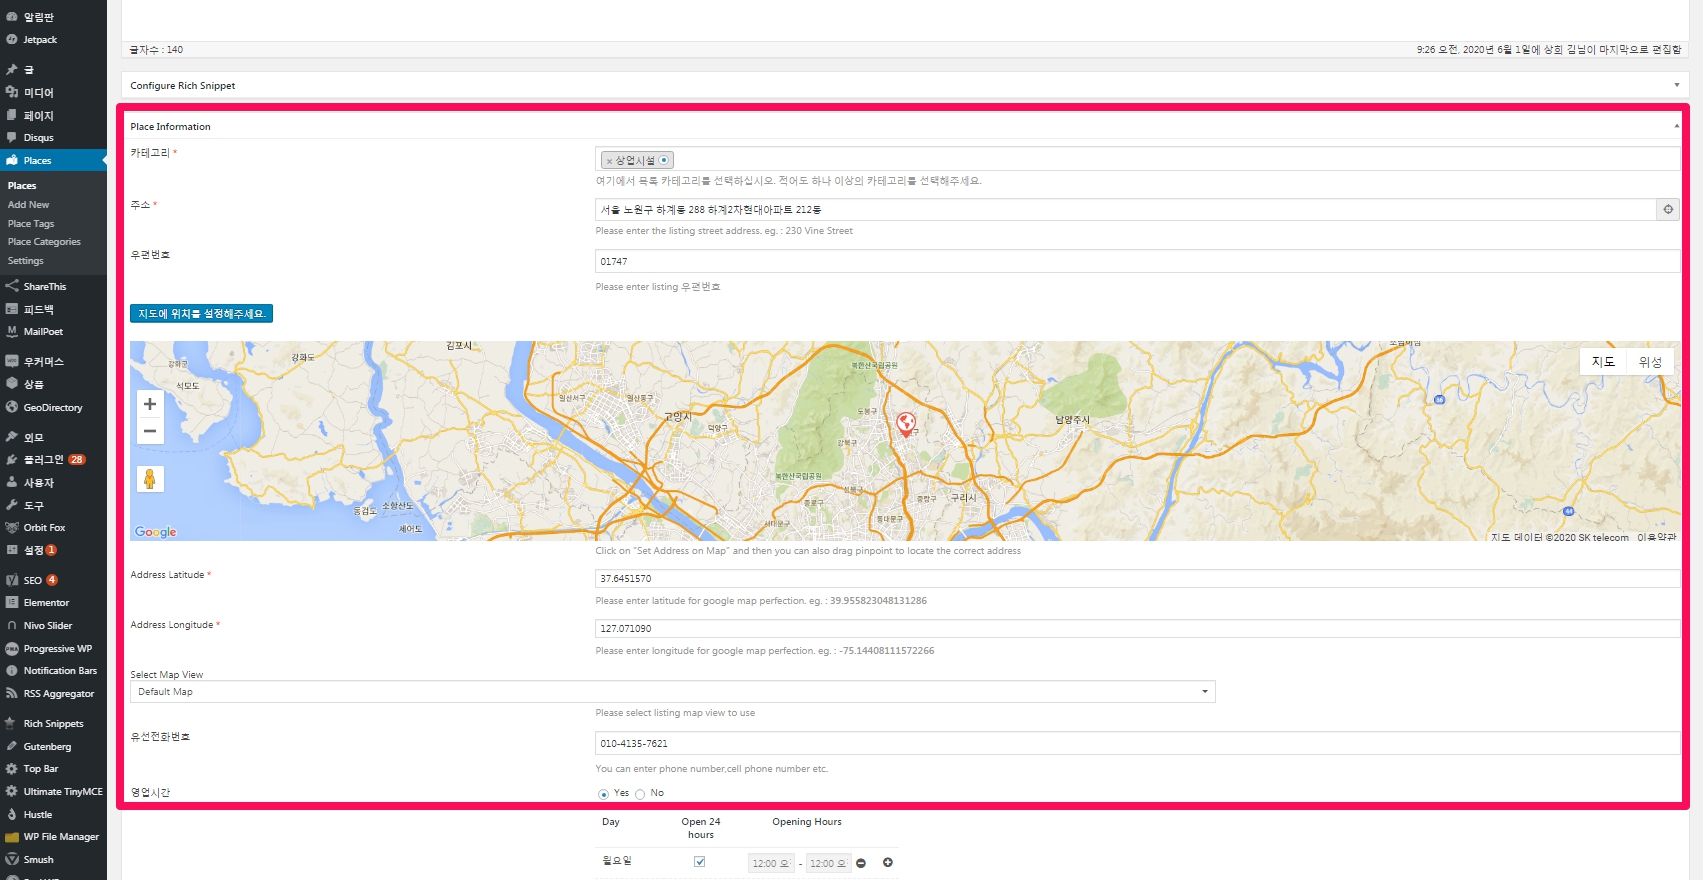Switch map to 지도 map view
Screen dimensions: 1703x880
coord(1603,362)
